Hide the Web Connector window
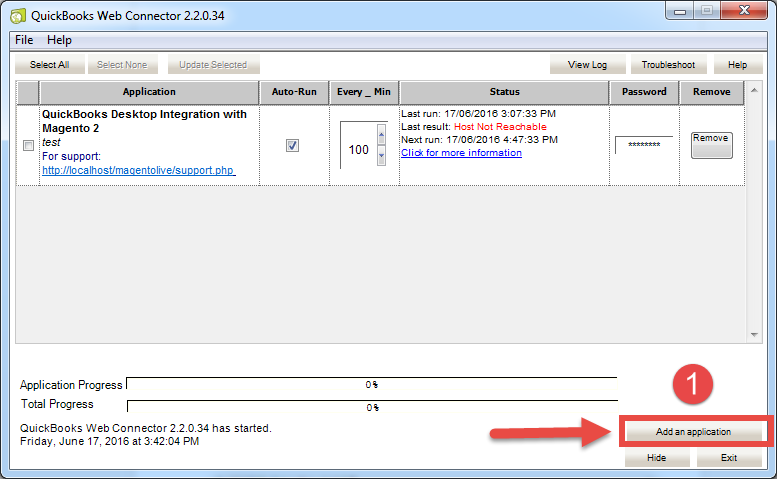This screenshot has width=777, height=479. (x=656, y=457)
